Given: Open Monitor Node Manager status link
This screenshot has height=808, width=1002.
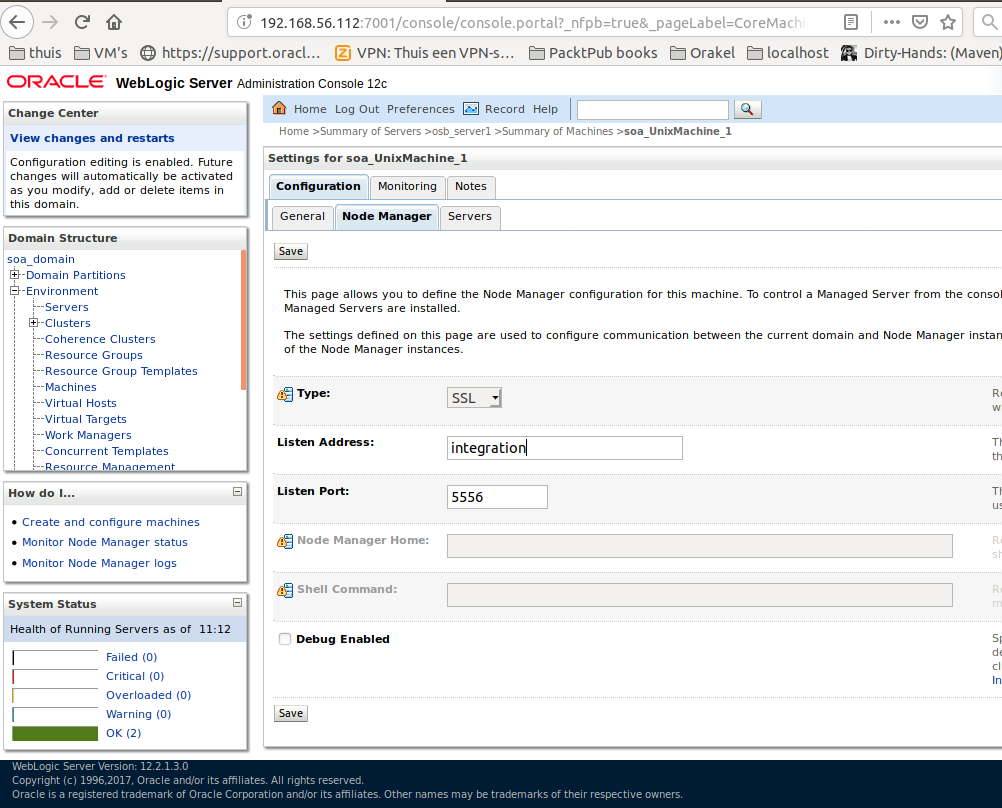Looking at the screenshot, I should pos(105,542).
